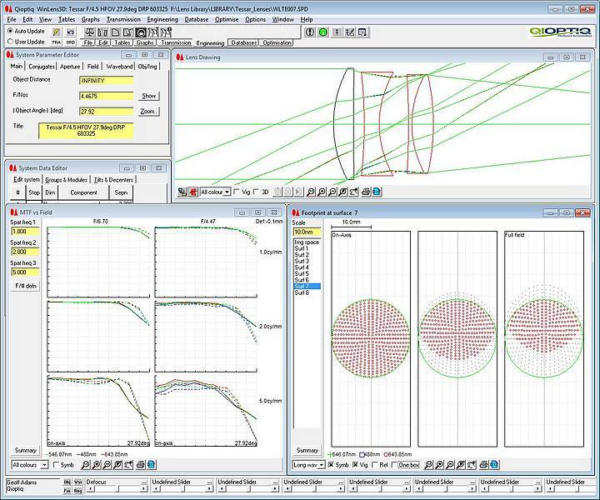Open All colour dropdown in Lens Drawing
600x500 pixels.
click(x=227, y=192)
